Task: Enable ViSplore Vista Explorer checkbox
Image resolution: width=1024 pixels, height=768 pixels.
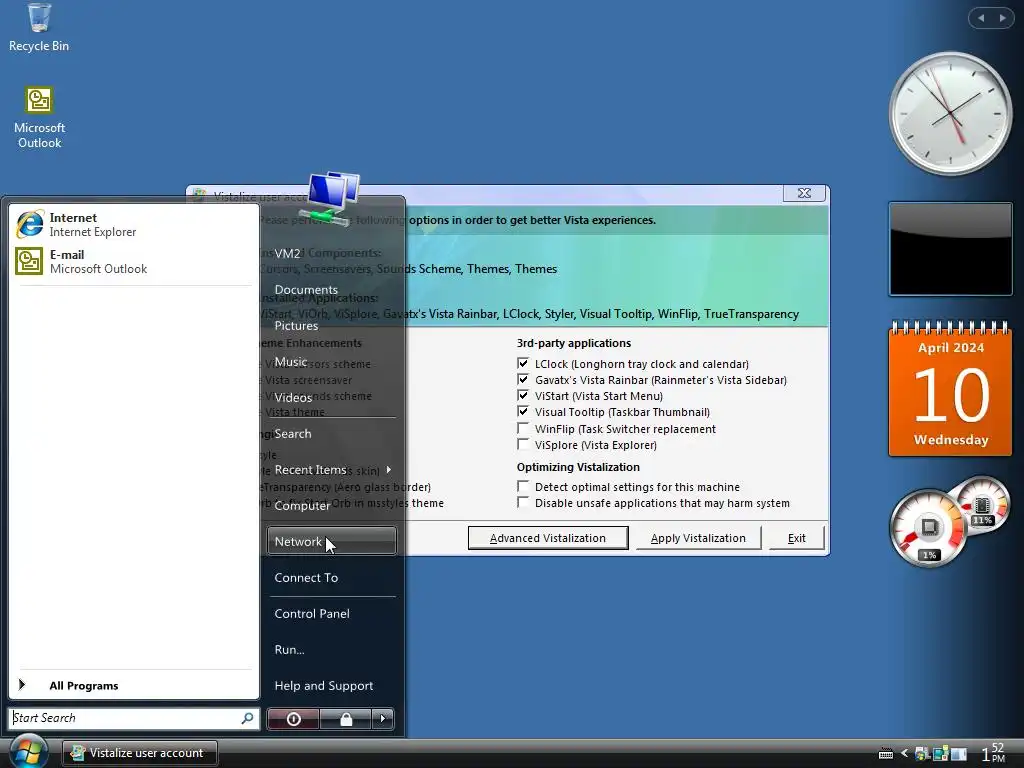Action: 522,444
